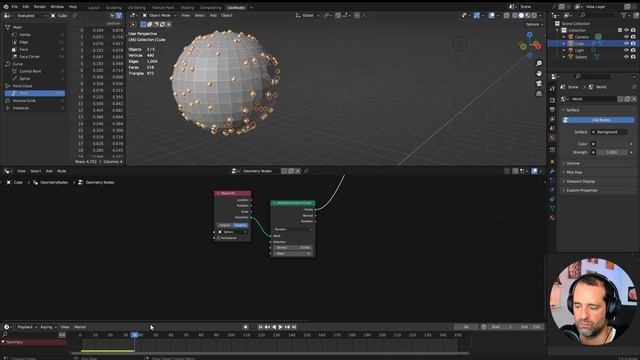Screen dimensions: 640x360
Task: Expand the Custom Properties panel
Action: pos(582,190)
